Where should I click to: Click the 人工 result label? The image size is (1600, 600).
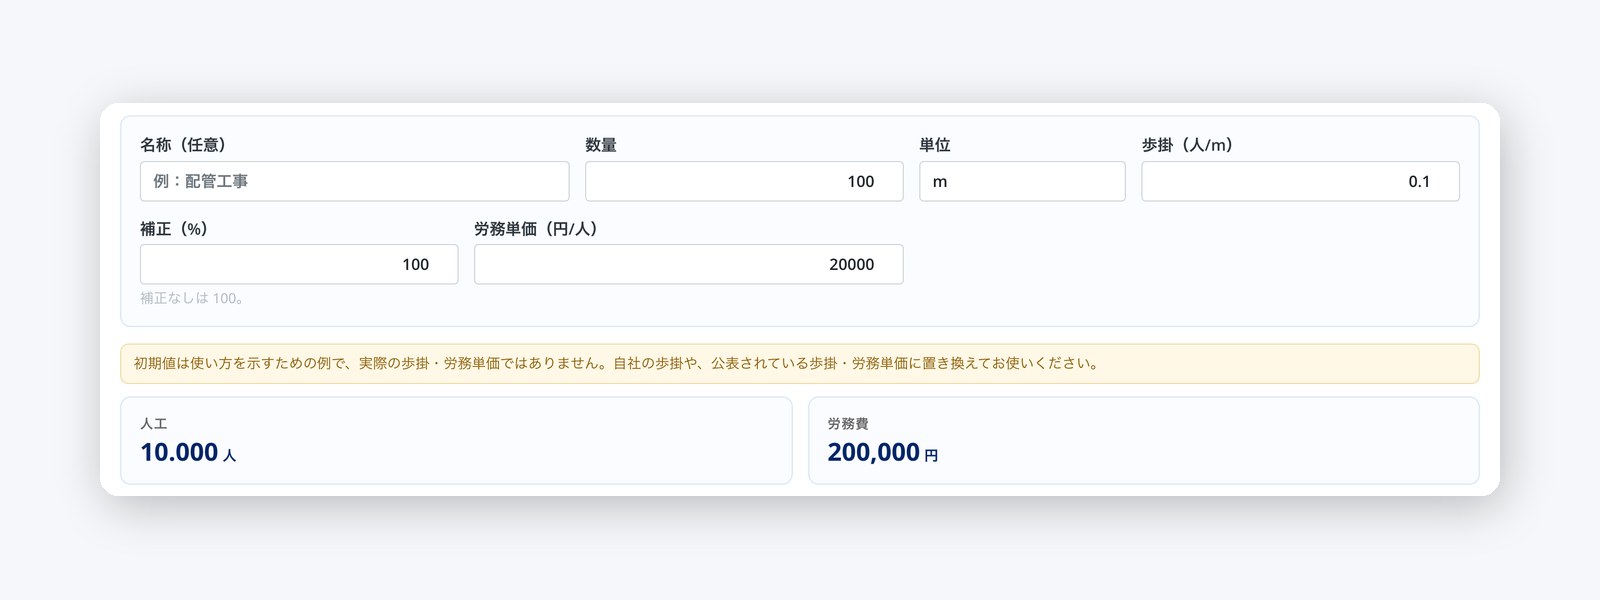click(x=154, y=424)
